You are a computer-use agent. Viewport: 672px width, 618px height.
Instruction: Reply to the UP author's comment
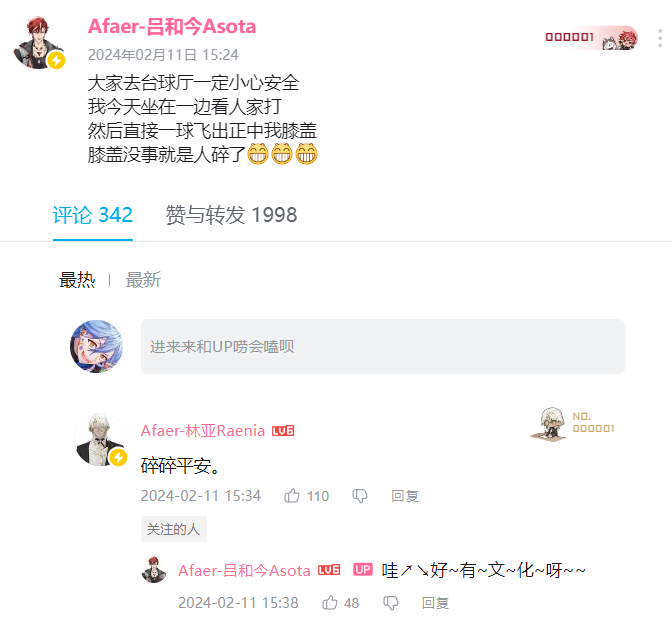(x=435, y=603)
